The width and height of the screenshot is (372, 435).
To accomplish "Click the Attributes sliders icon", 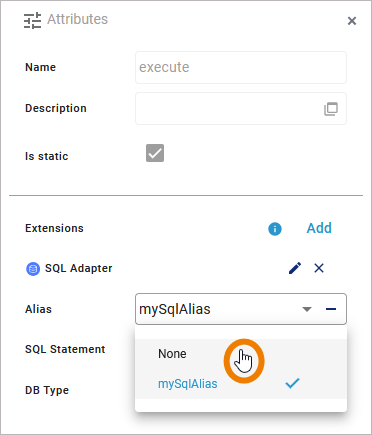I will click(32, 20).
